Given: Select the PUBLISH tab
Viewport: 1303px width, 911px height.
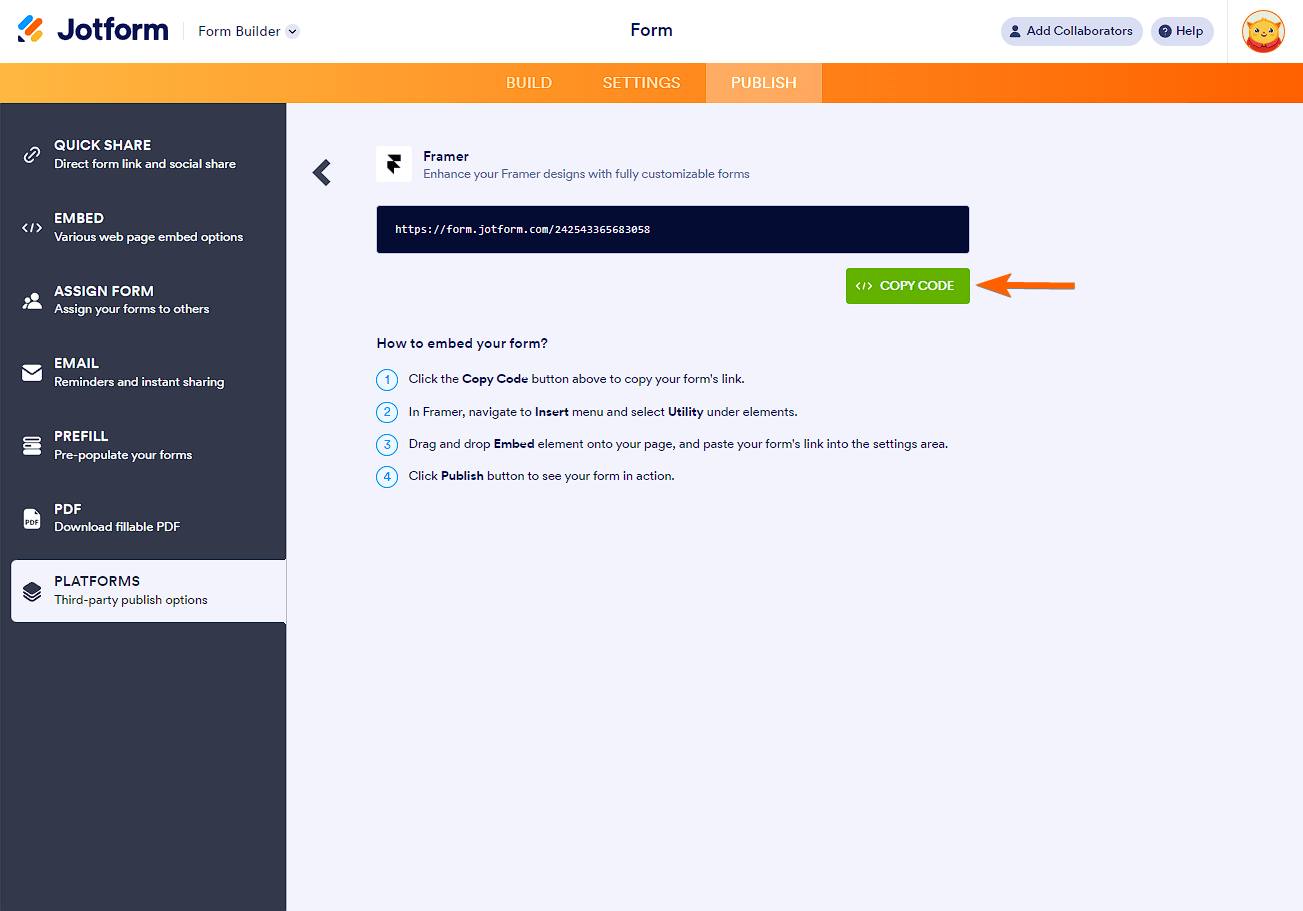Looking at the screenshot, I should tap(764, 83).
